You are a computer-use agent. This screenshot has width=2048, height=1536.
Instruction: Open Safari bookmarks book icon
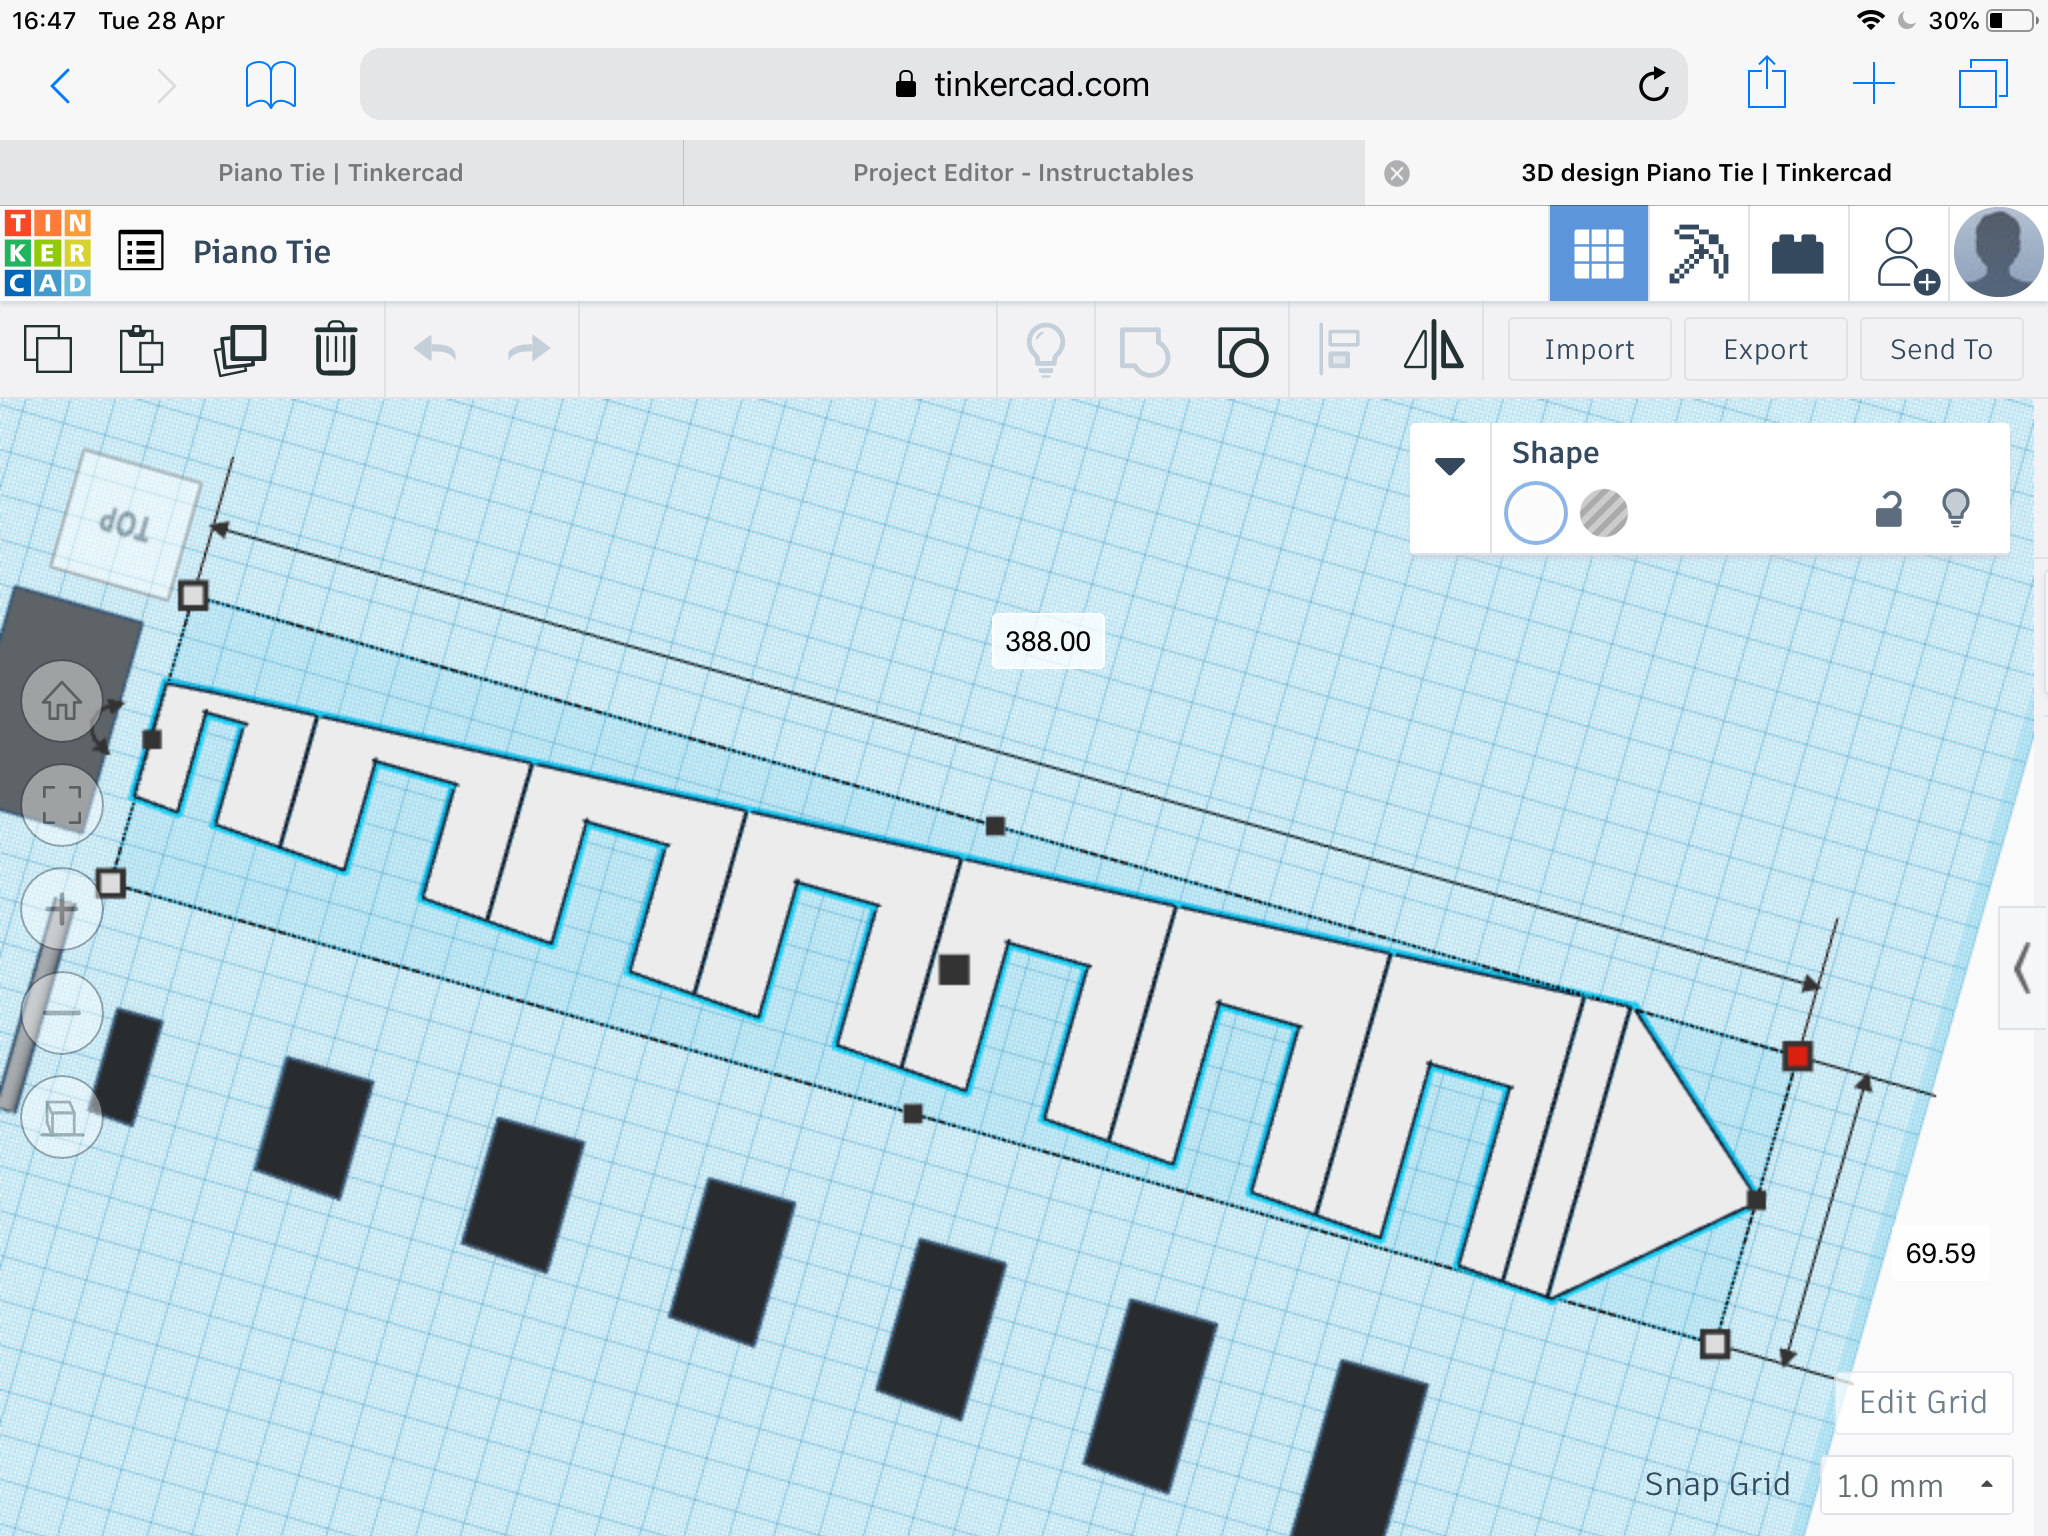(271, 85)
